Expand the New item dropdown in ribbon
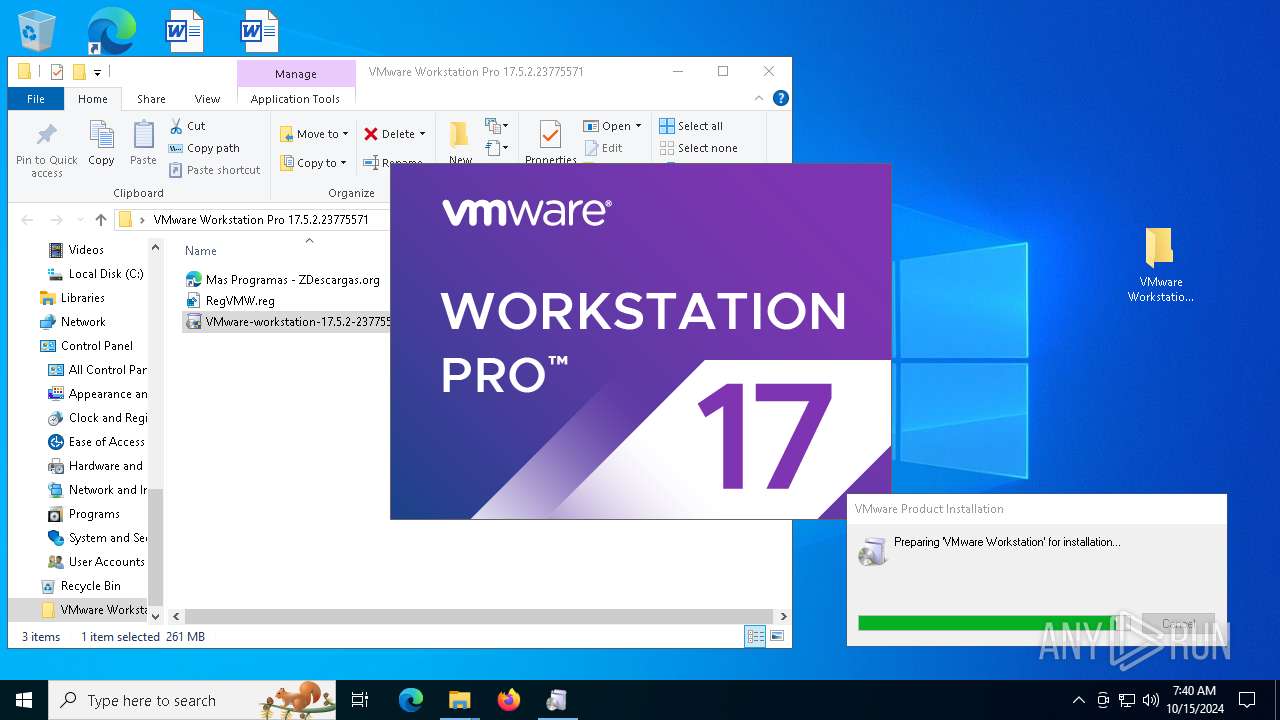The height and width of the screenshot is (720, 1280). point(496,126)
